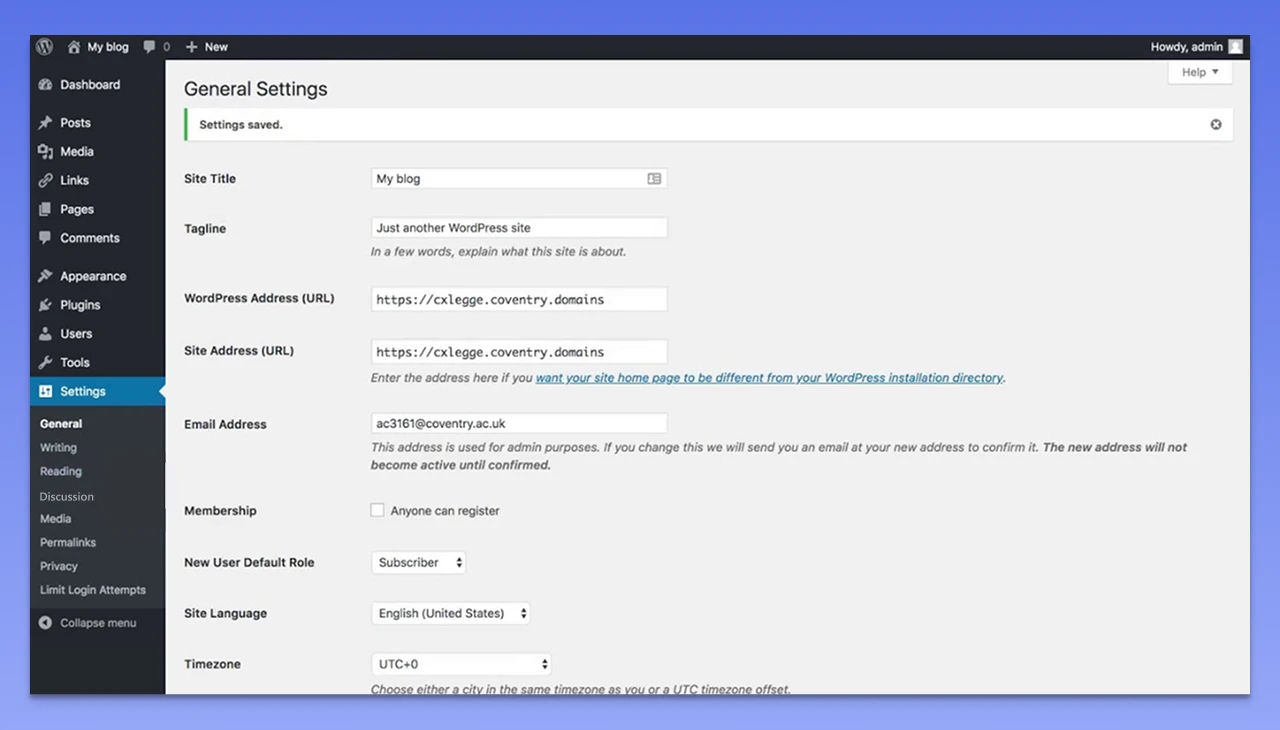The width and height of the screenshot is (1280, 730).
Task: Open the Howdy, admin account menu
Action: coord(1196,47)
